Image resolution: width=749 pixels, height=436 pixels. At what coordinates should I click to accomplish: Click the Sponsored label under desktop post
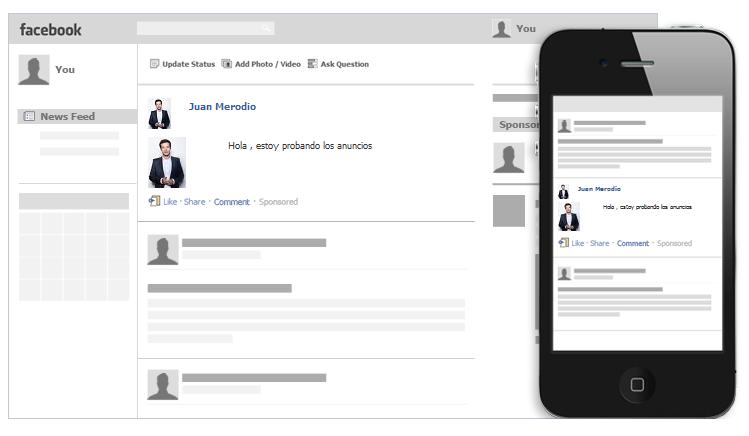(278, 202)
